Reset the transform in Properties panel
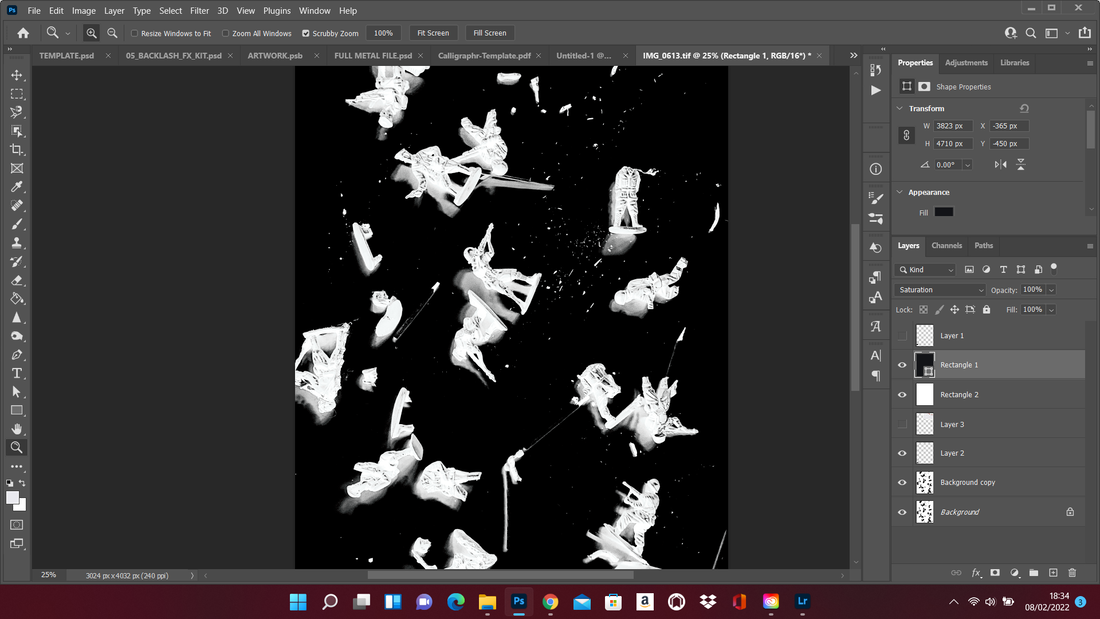This screenshot has height=619, width=1100. click(1024, 108)
